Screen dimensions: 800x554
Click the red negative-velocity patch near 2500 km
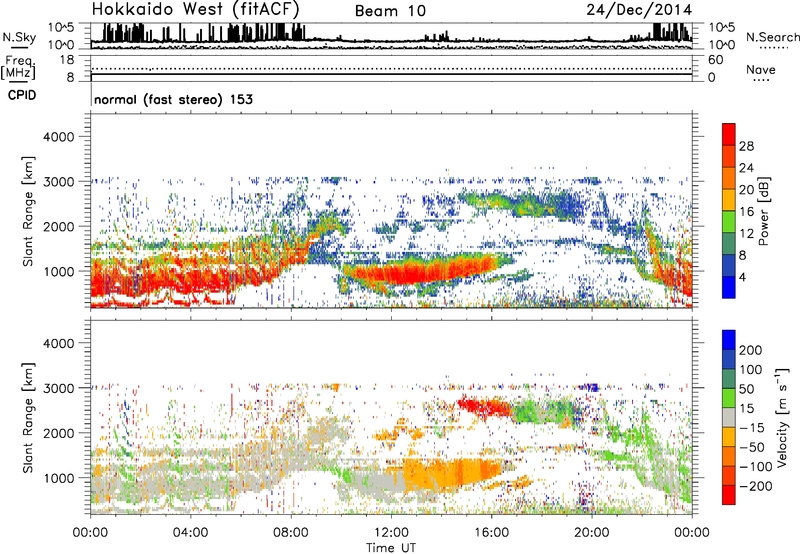tap(485, 407)
